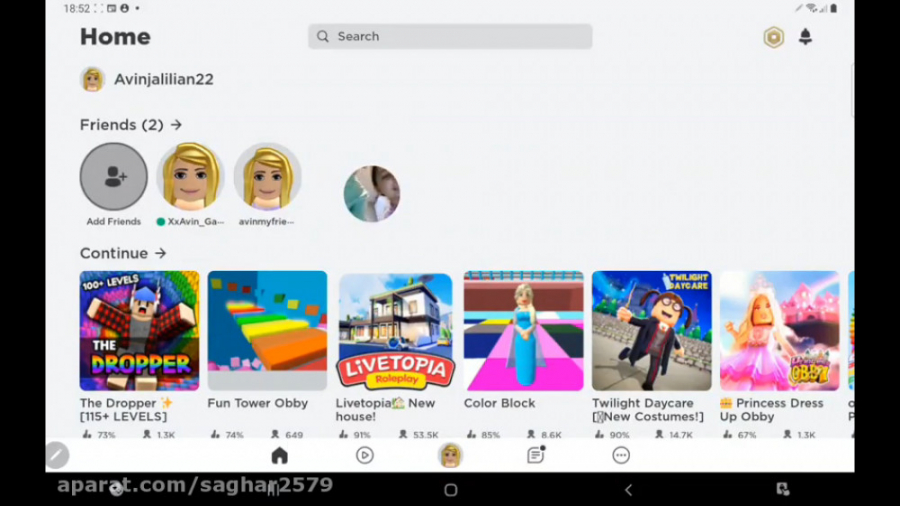The width and height of the screenshot is (900, 506).
Task: Click the 18:52 status bar clock
Action: pyautogui.click(x=76, y=9)
